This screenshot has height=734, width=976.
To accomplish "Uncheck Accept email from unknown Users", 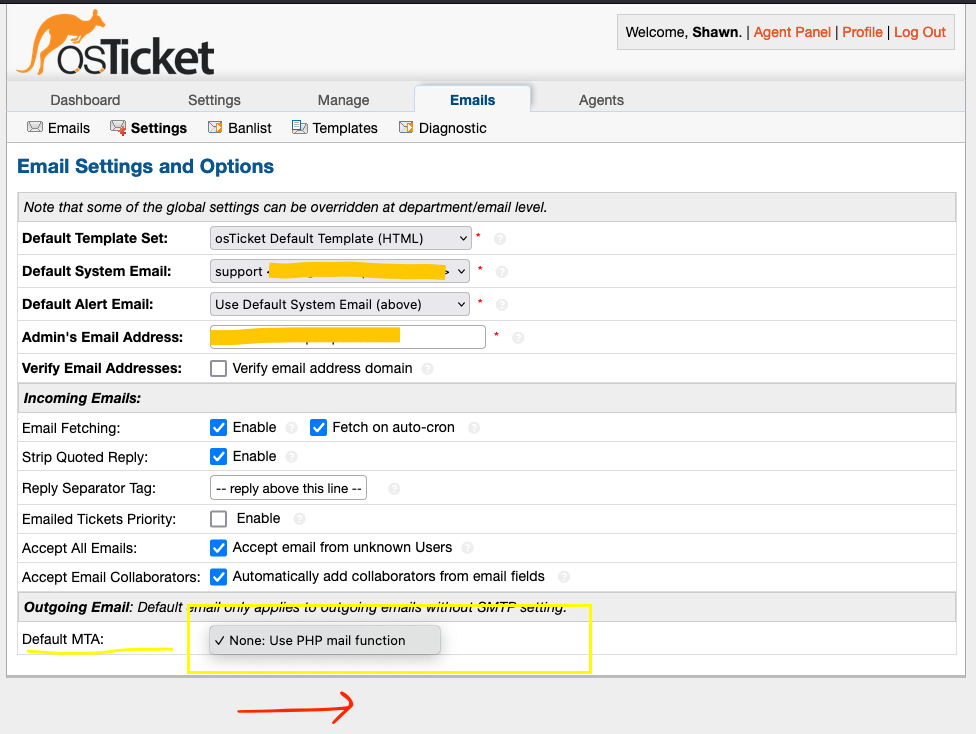I will 218,548.
